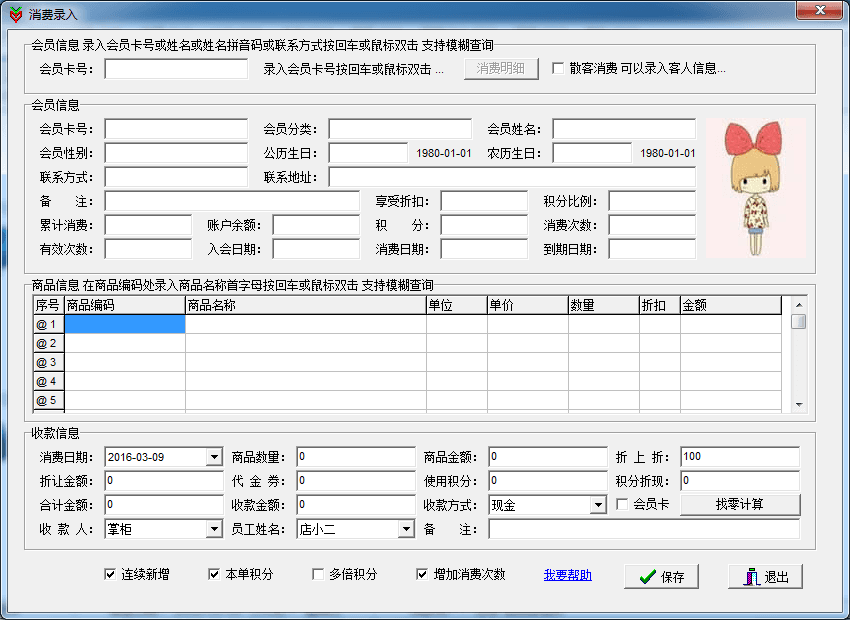Click row header @ 2 in product table

tap(49, 343)
